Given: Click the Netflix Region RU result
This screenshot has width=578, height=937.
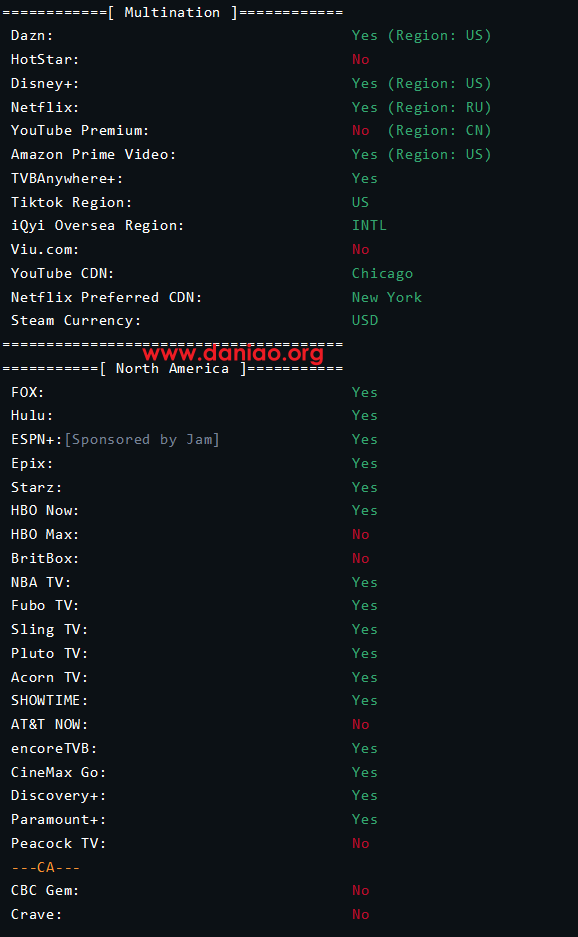Looking at the screenshot, I should coord(421,108).
